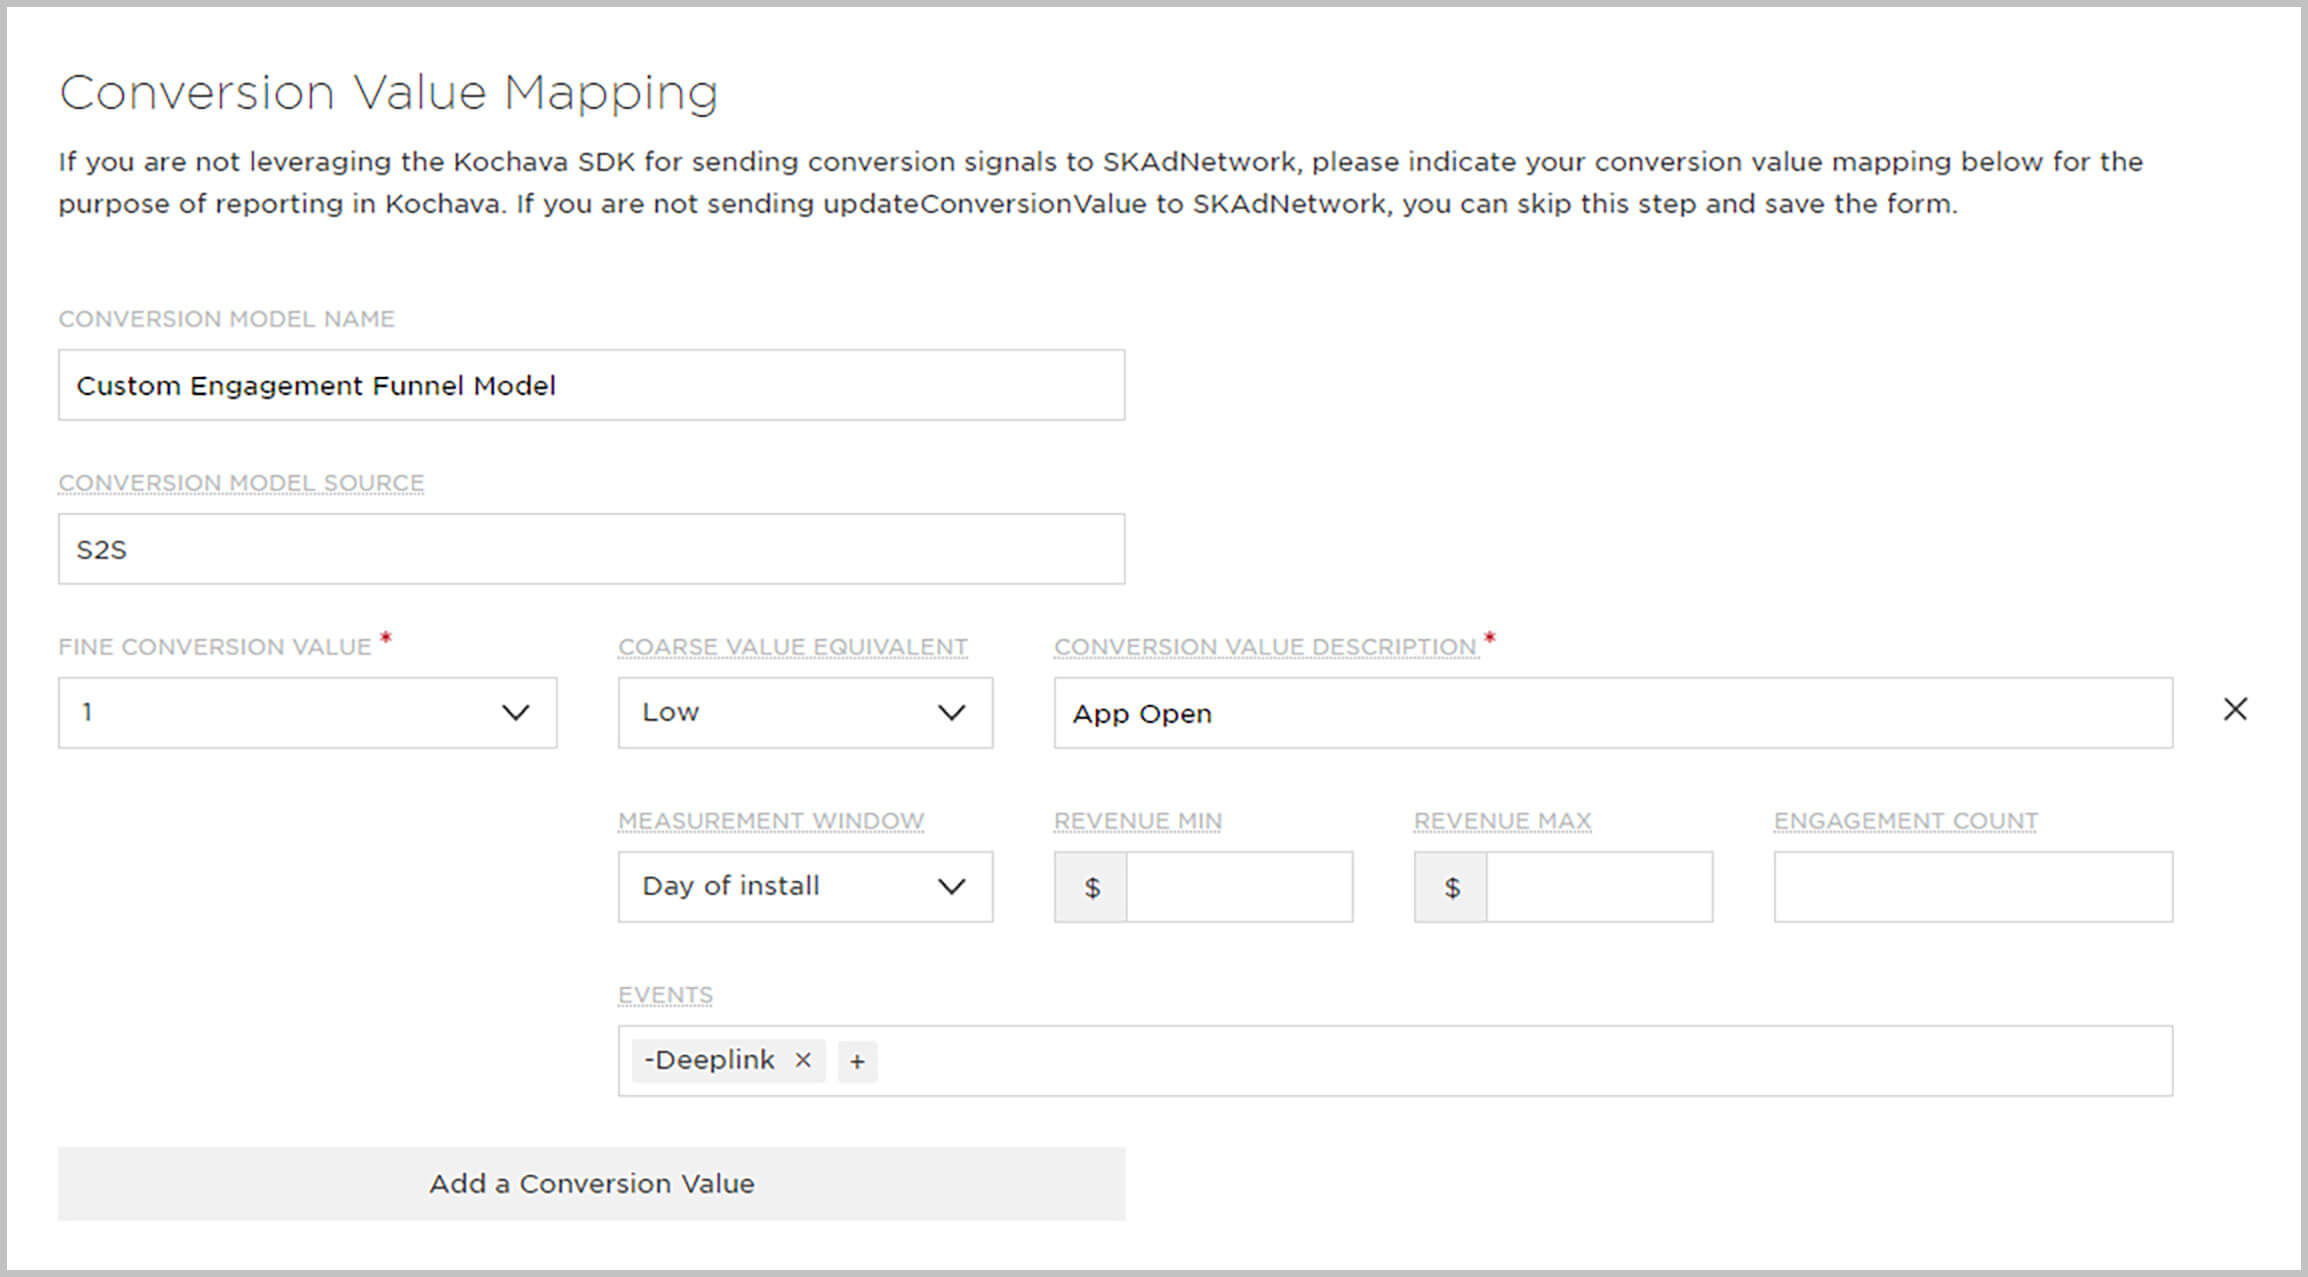Click Add a Conversion Value button
The height and width of the screenshot is (1277, 2308).
coord(591,1184)
